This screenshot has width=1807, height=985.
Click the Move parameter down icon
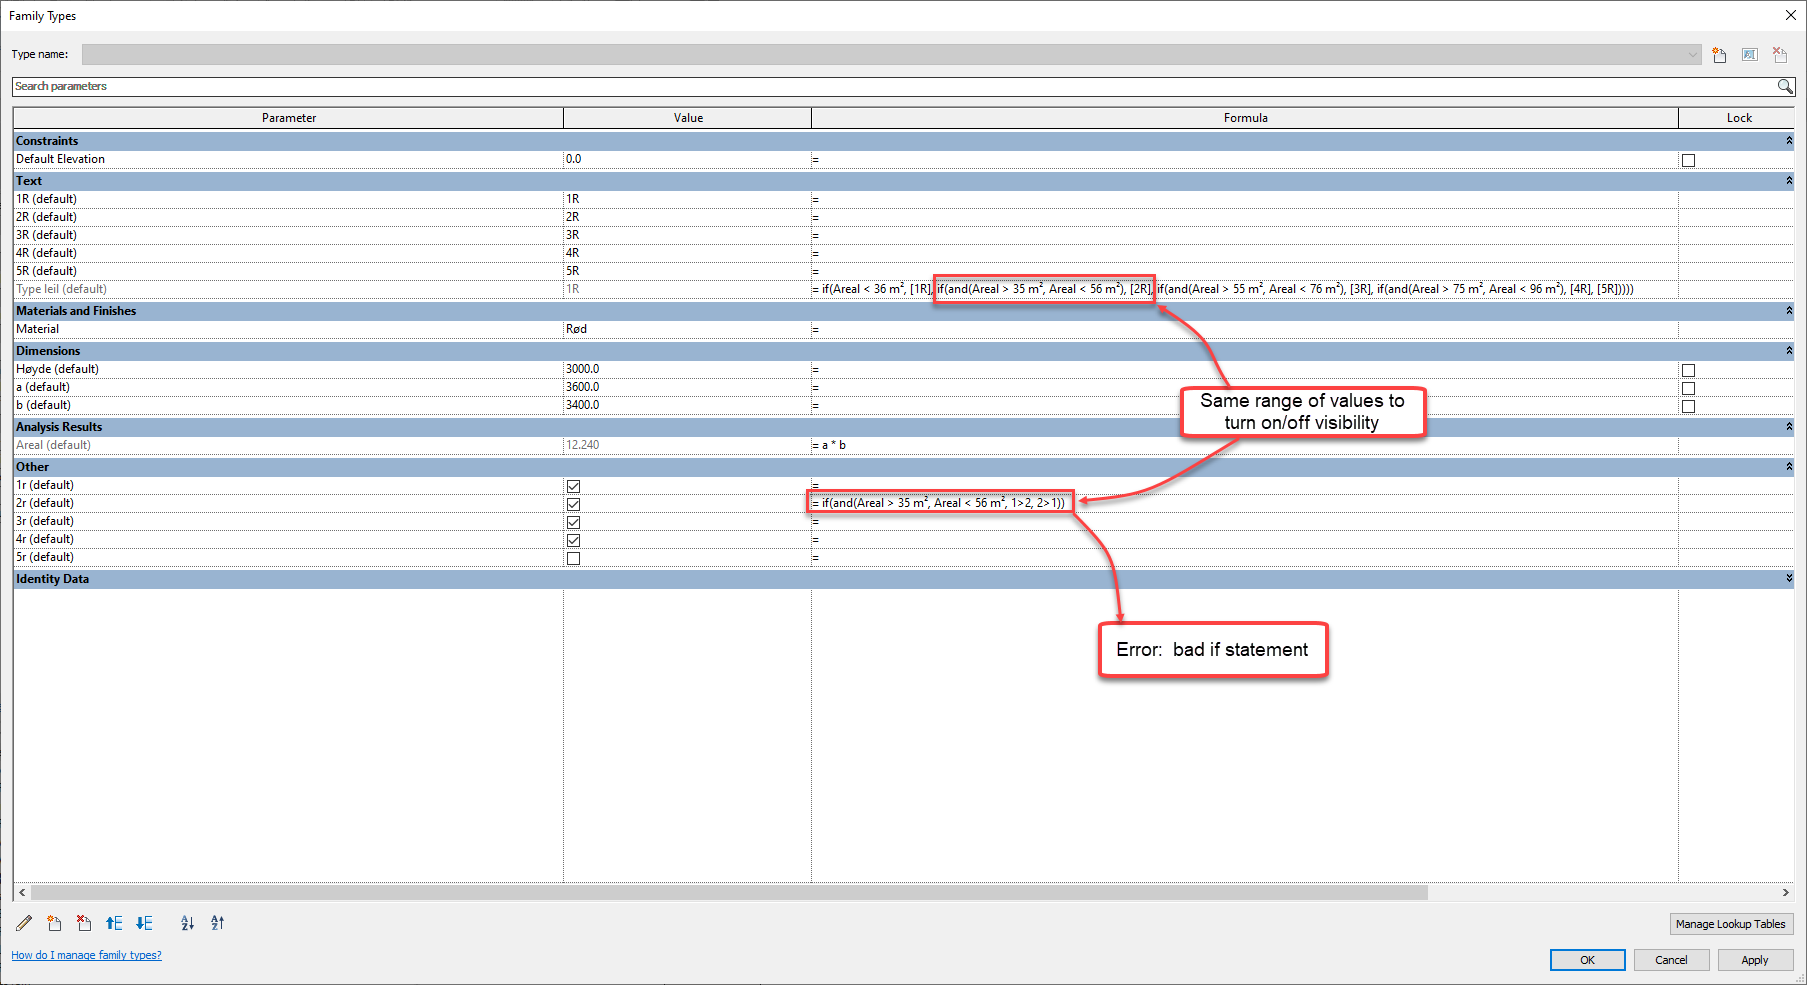coord(144,923)
